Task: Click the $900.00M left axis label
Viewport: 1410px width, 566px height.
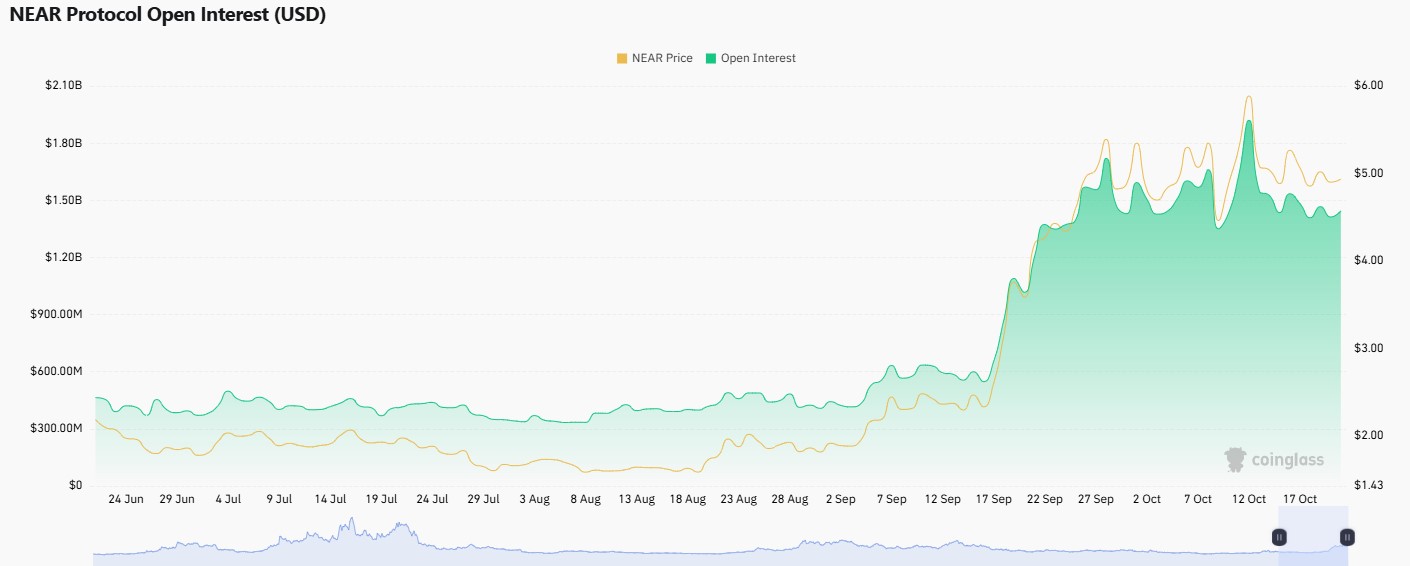Action: click(56, 314)
